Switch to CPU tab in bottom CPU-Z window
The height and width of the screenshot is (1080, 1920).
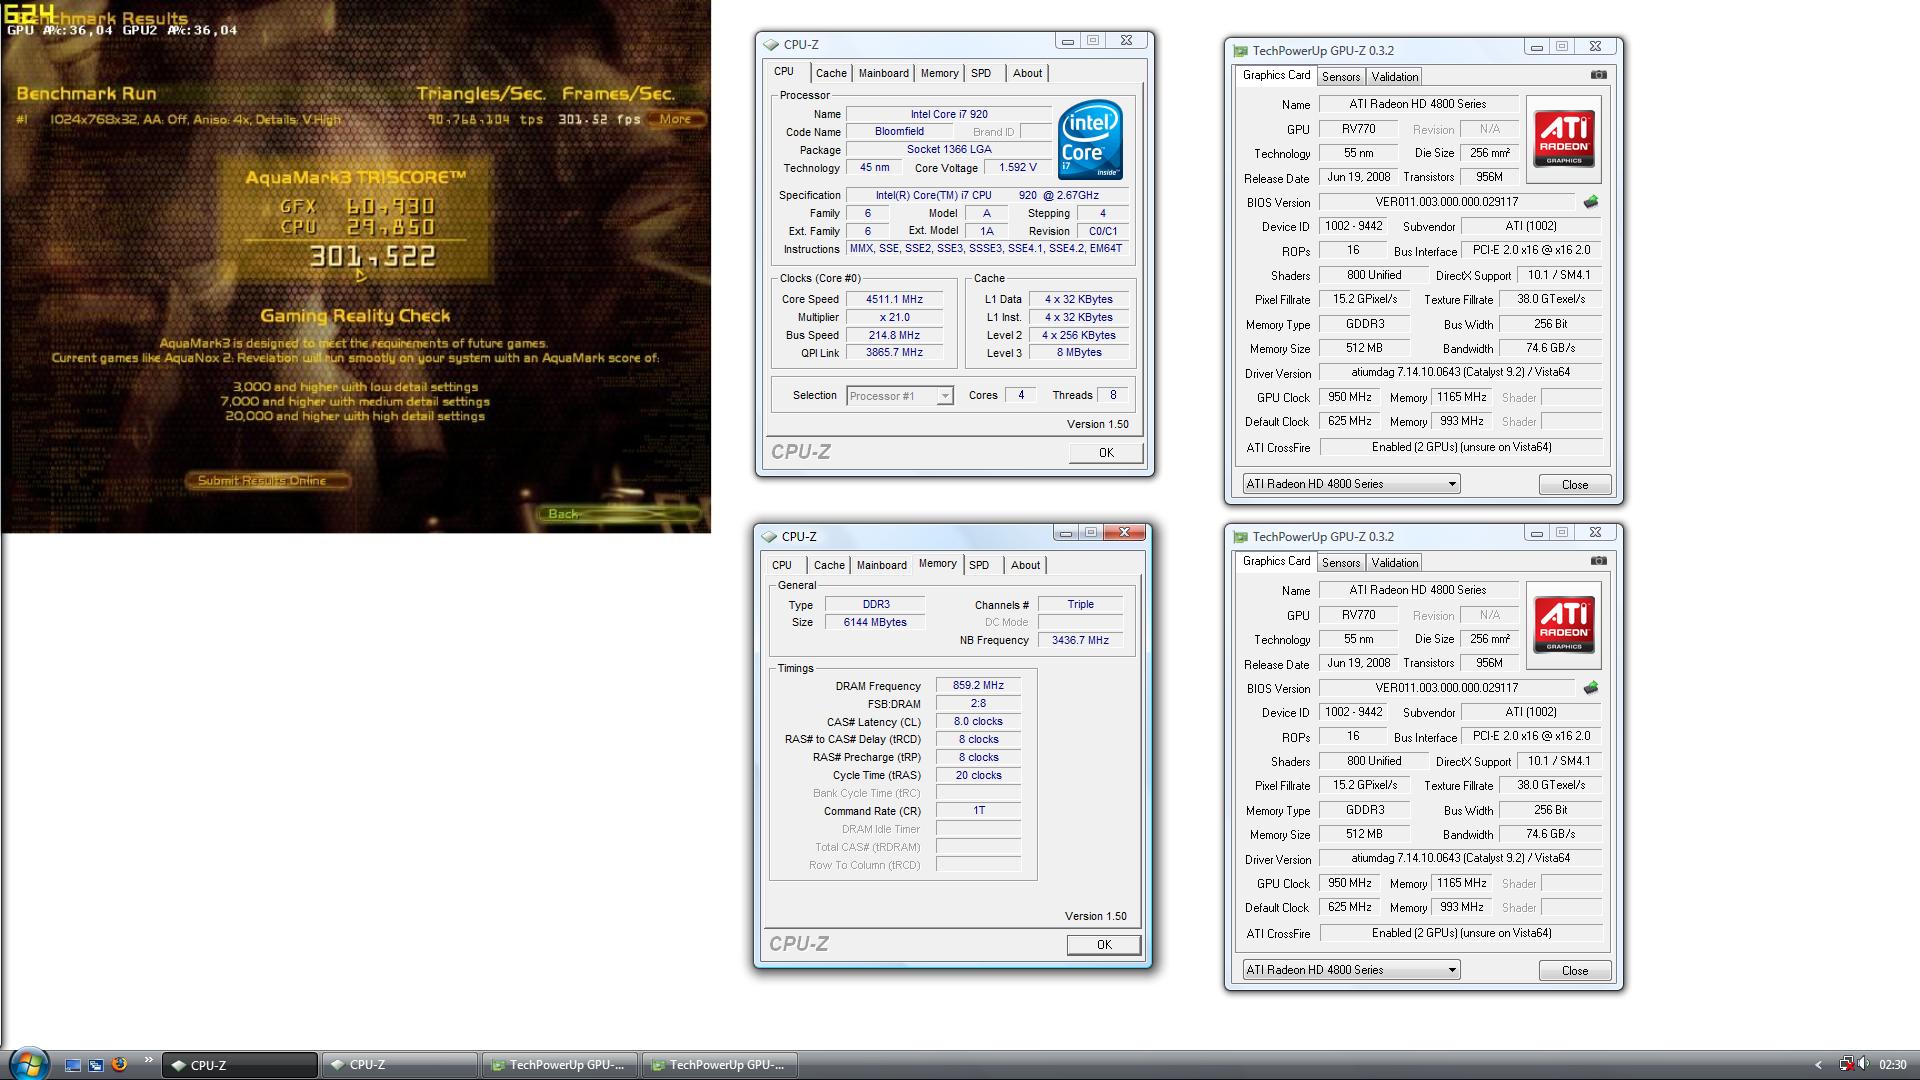[x=782, y=565]
